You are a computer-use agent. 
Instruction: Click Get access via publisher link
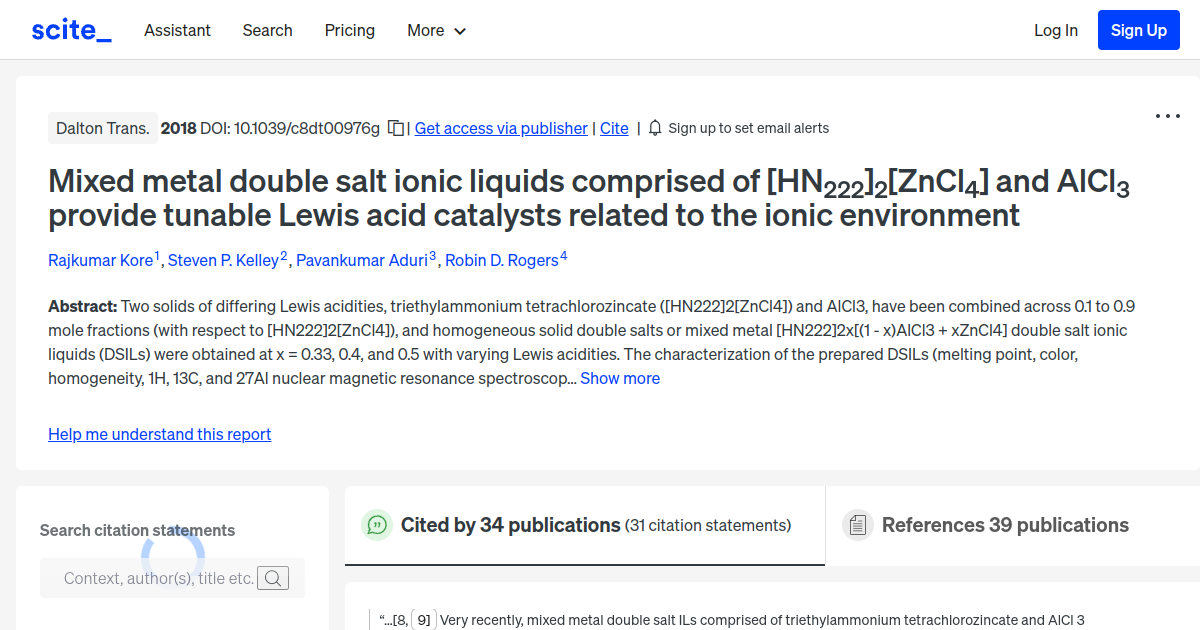coord(500,128)
